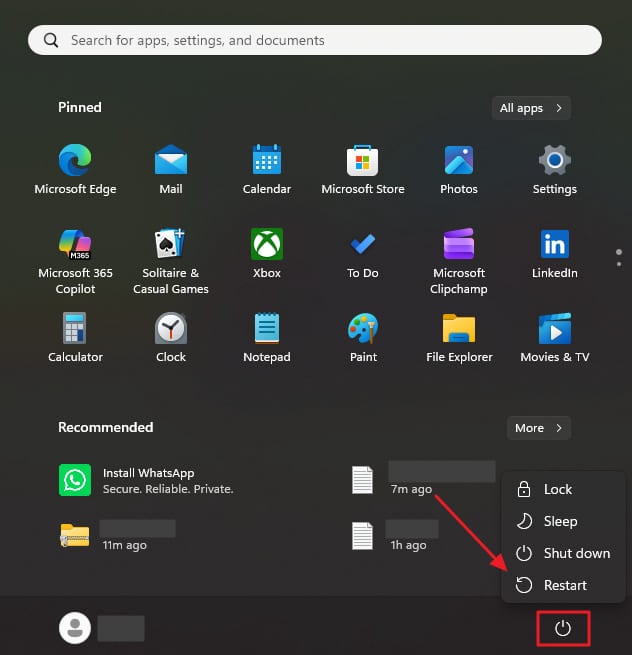Open the Xbox app
The image size is (632, 655).
click(x=267, y=254)
